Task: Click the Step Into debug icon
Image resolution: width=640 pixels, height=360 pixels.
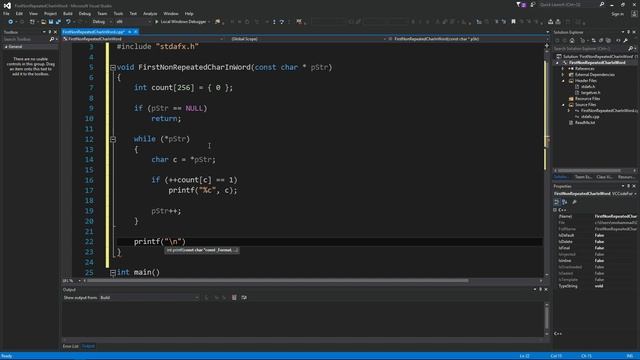Action: (x=274, y=22)
